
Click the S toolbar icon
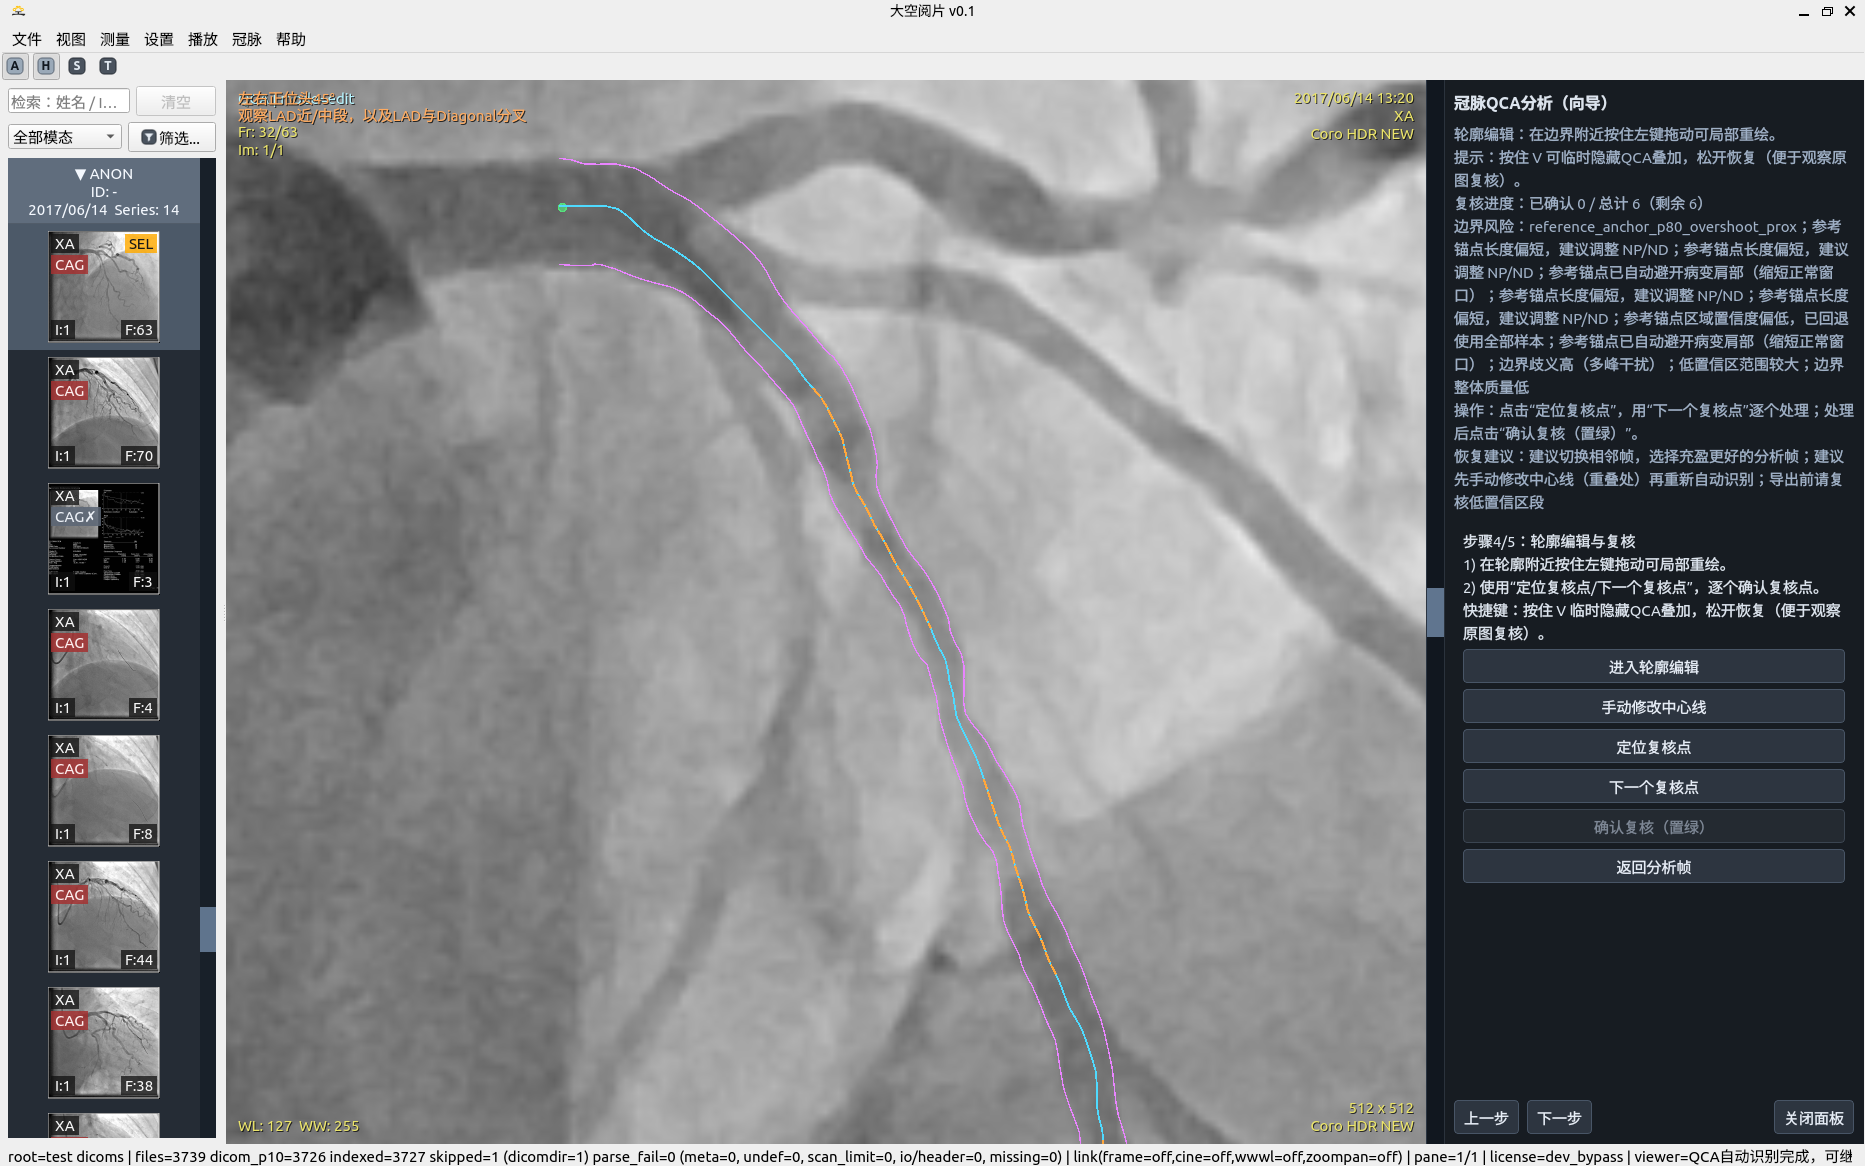77,66
